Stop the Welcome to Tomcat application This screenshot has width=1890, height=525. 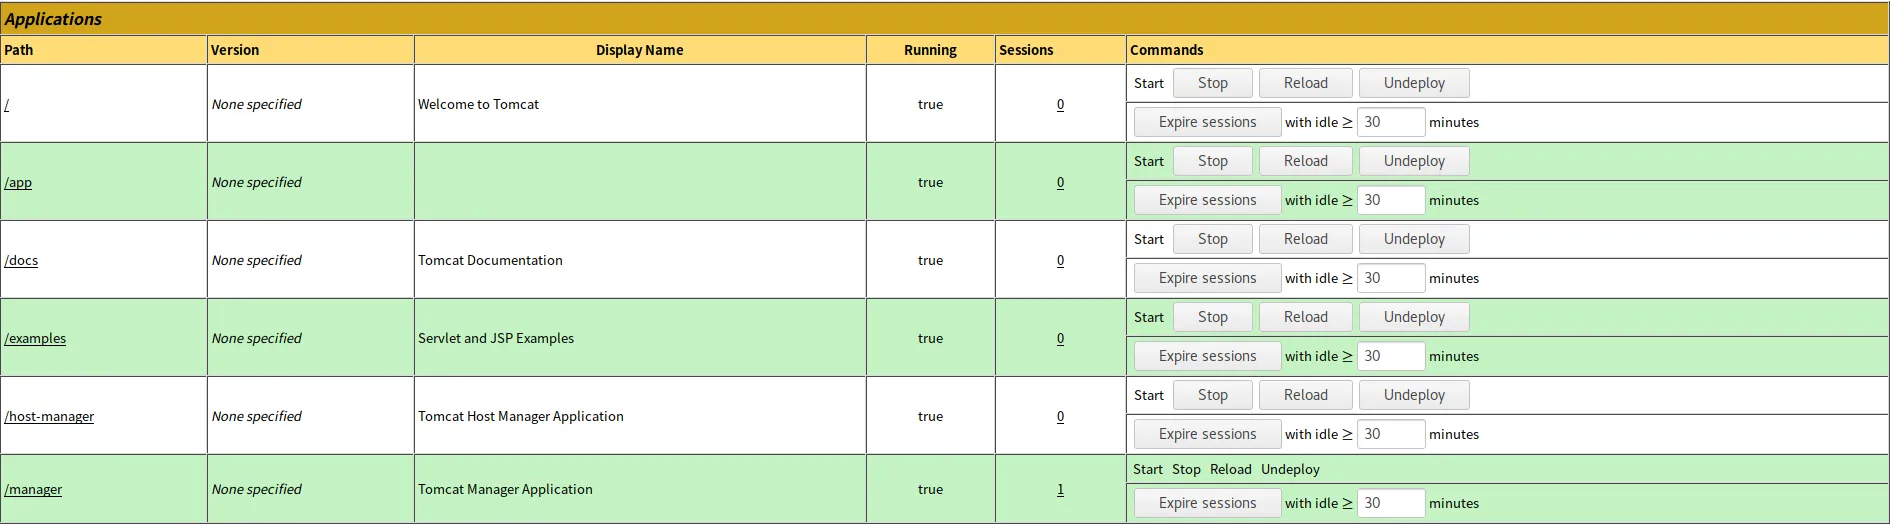tap(1213, 83)
